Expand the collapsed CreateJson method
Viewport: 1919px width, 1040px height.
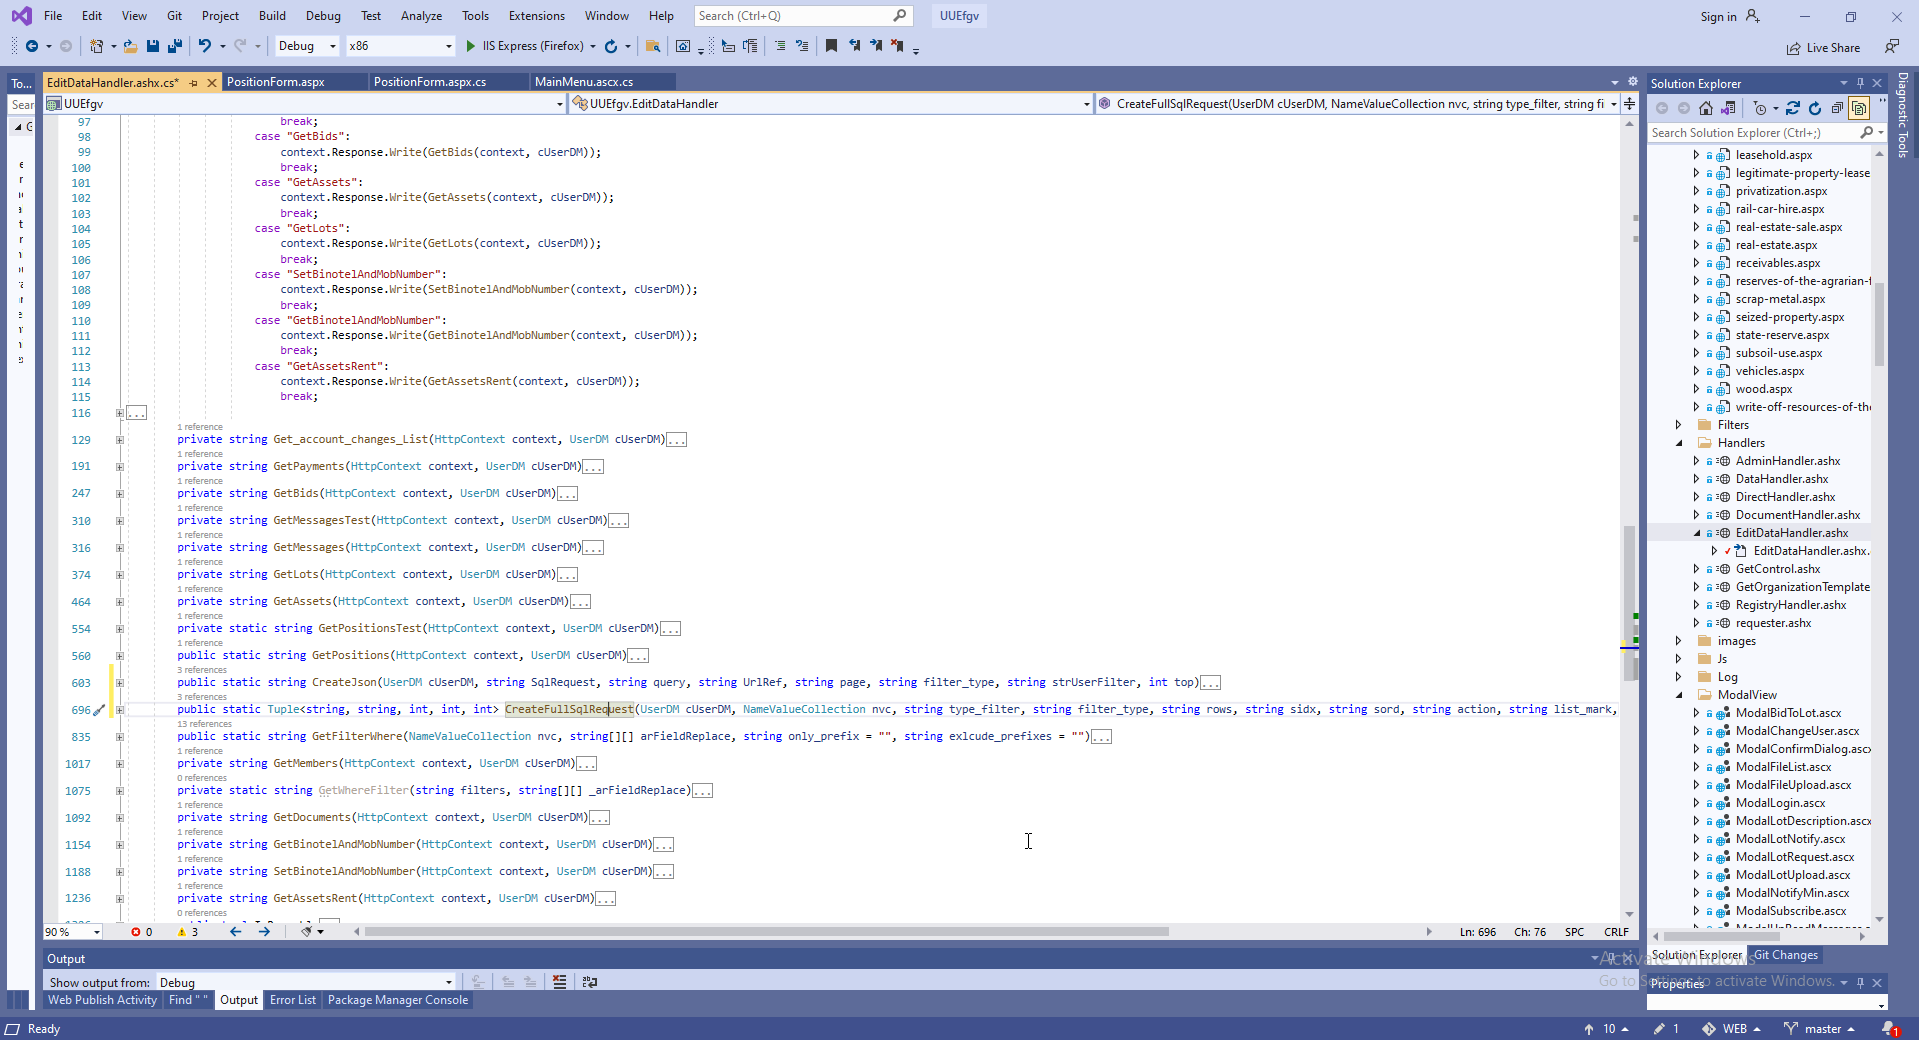point(119,683)
